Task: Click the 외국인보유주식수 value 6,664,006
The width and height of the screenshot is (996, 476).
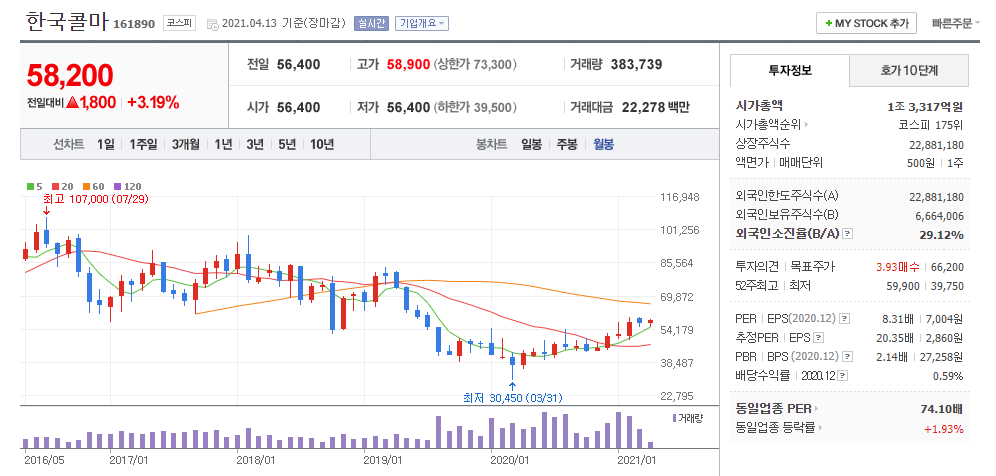Action: (x=939, y=216)
